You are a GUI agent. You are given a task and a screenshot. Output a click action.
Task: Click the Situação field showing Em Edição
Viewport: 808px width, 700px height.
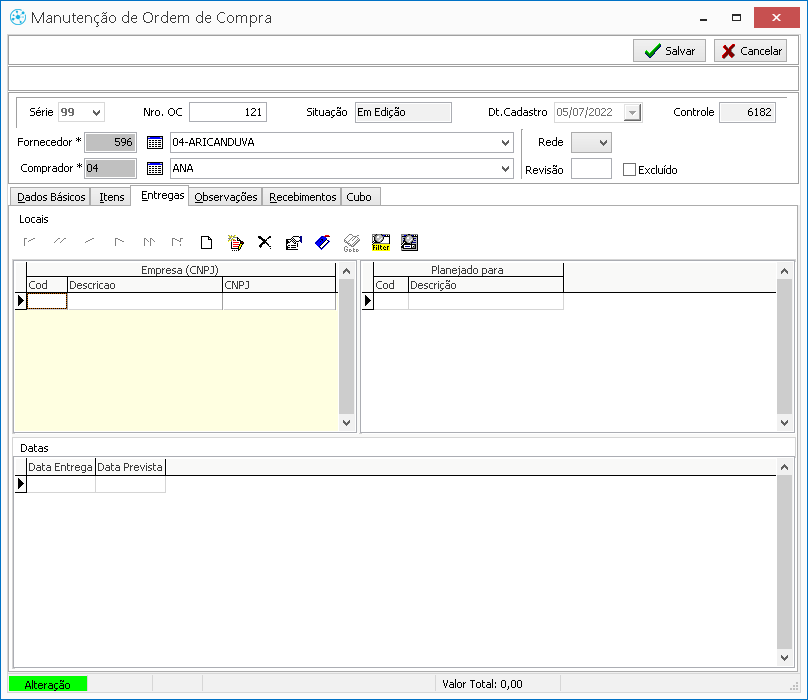pos(403,112)
